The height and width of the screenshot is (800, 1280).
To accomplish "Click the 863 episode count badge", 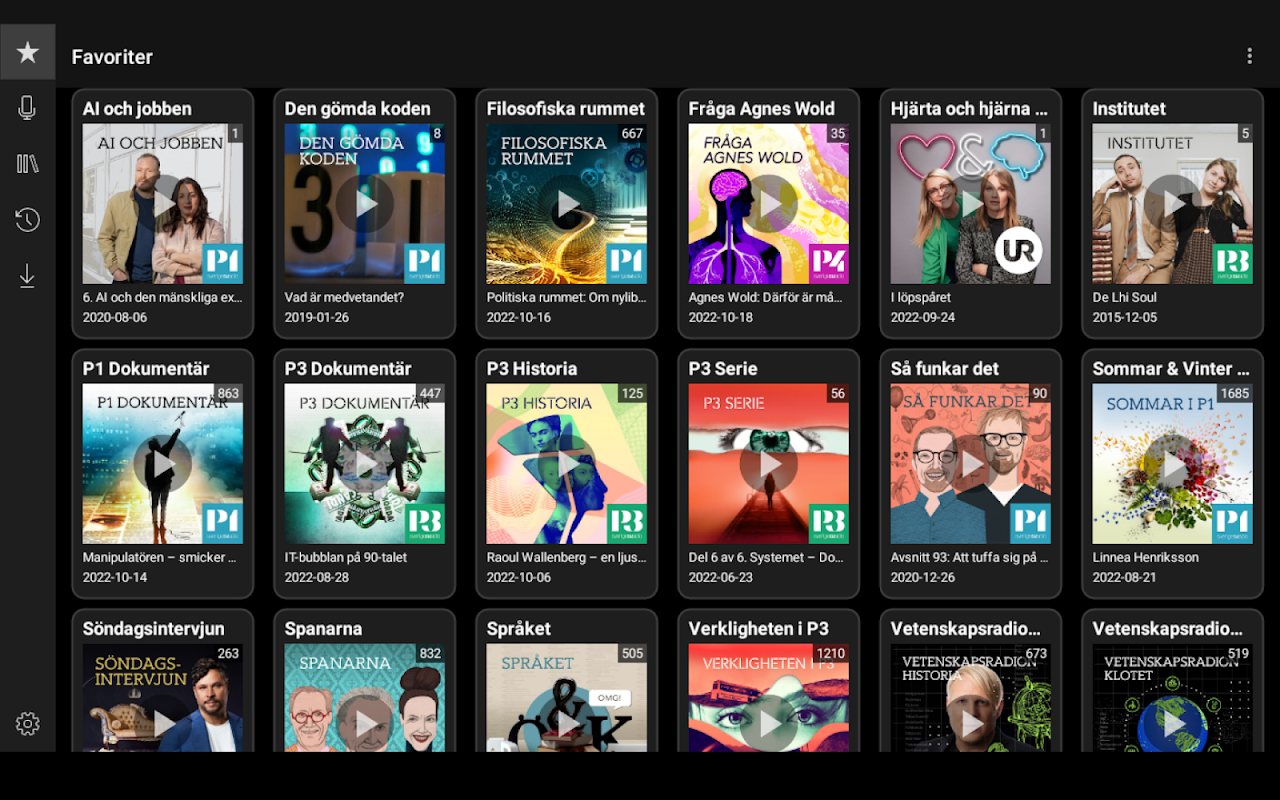I will point(228,394).
